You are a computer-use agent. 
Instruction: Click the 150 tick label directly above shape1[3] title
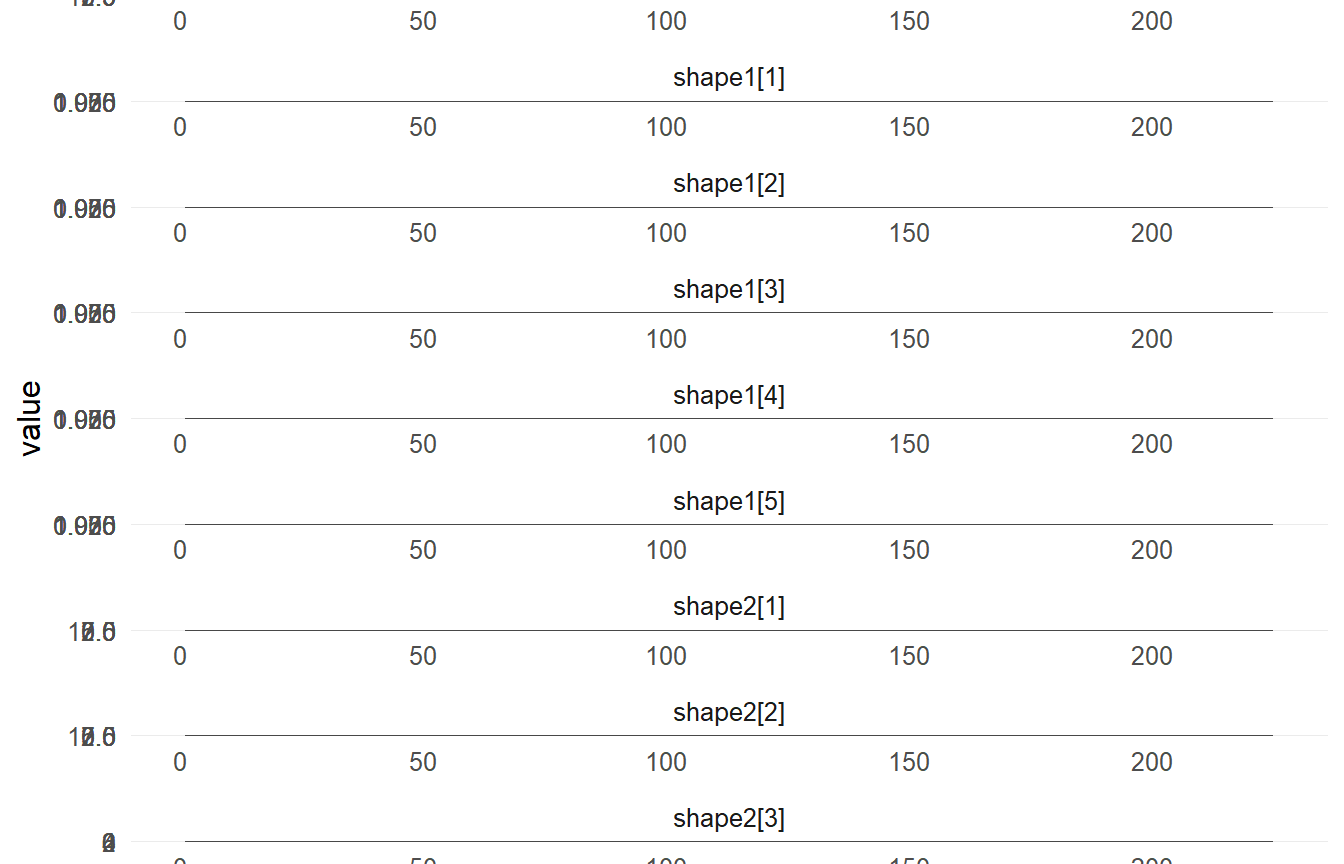coord(909,234)
